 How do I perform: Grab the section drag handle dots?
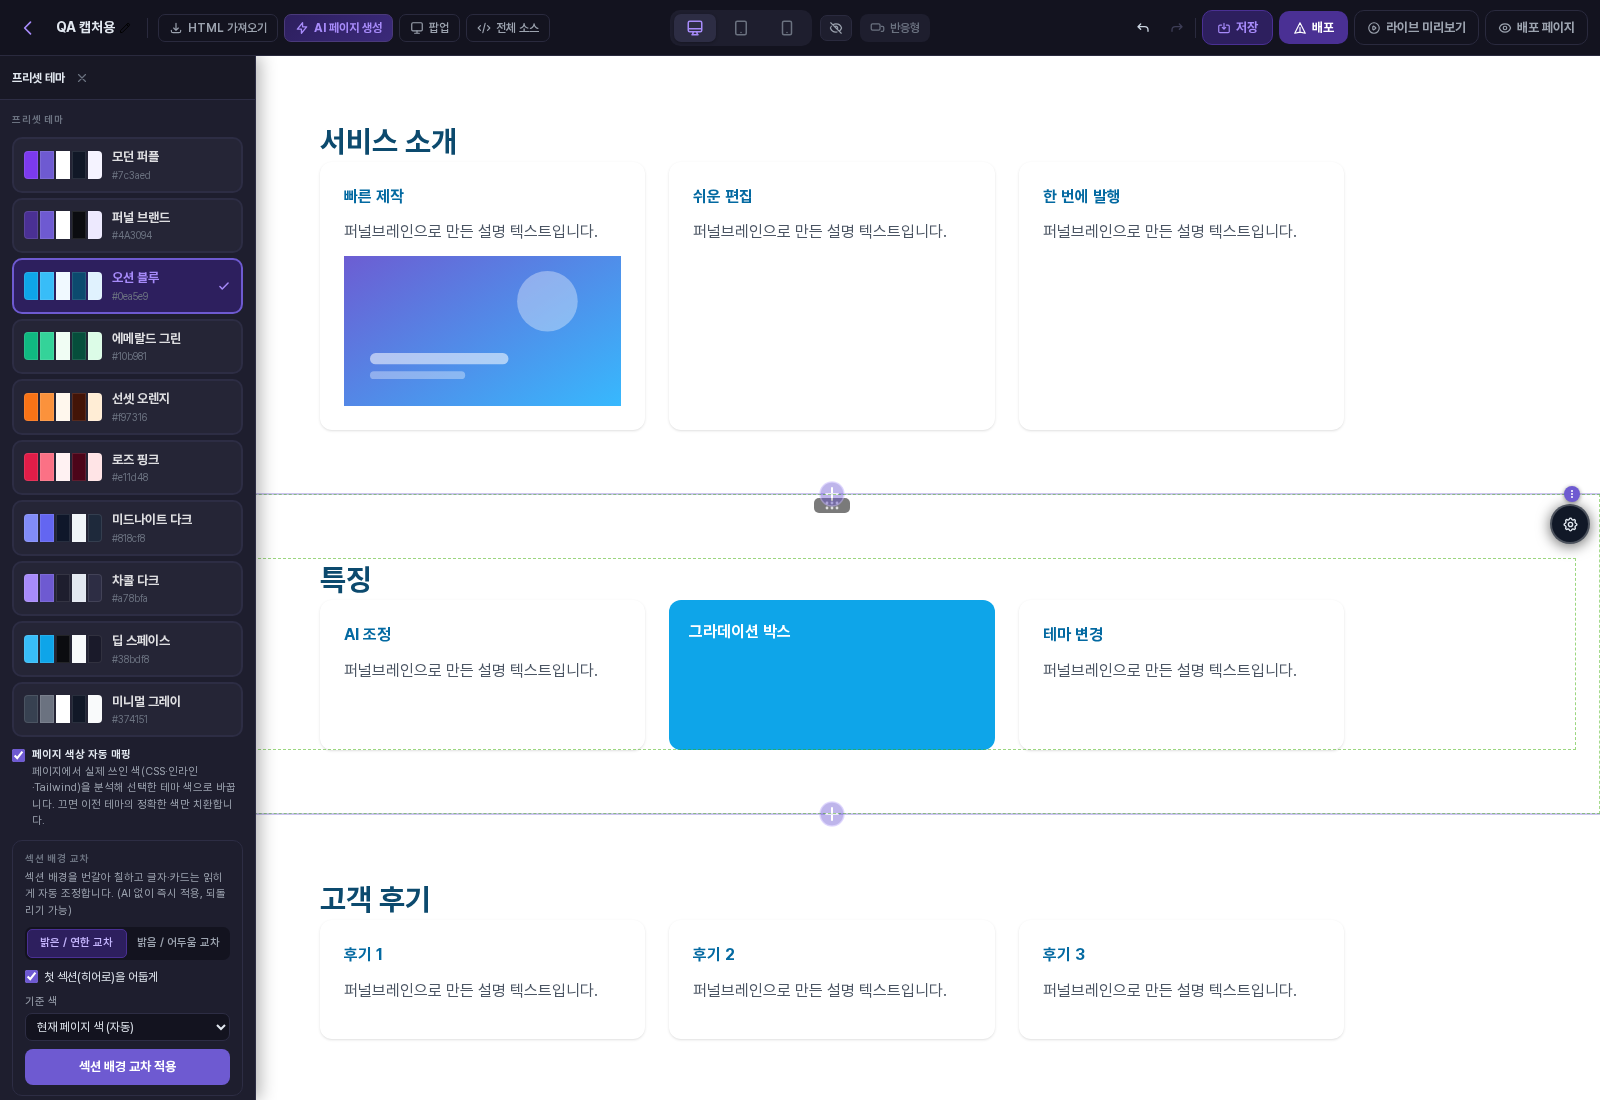(x=832, y=506)
